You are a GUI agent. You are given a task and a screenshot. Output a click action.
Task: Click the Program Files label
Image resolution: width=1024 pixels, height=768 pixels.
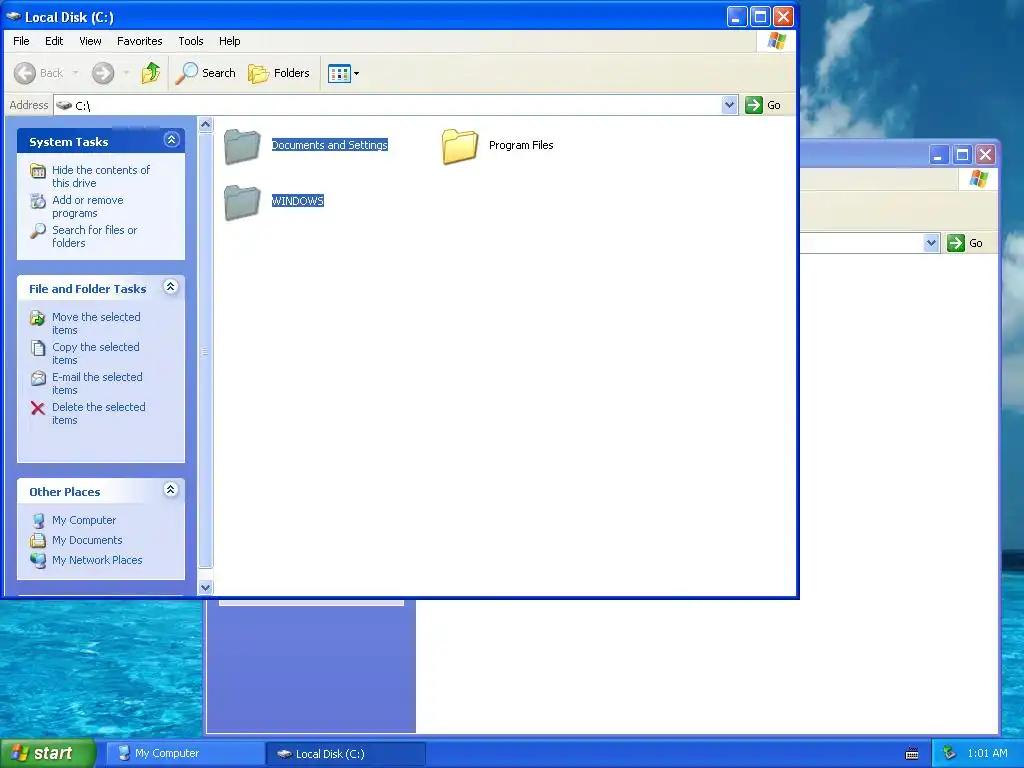(521, 145)
